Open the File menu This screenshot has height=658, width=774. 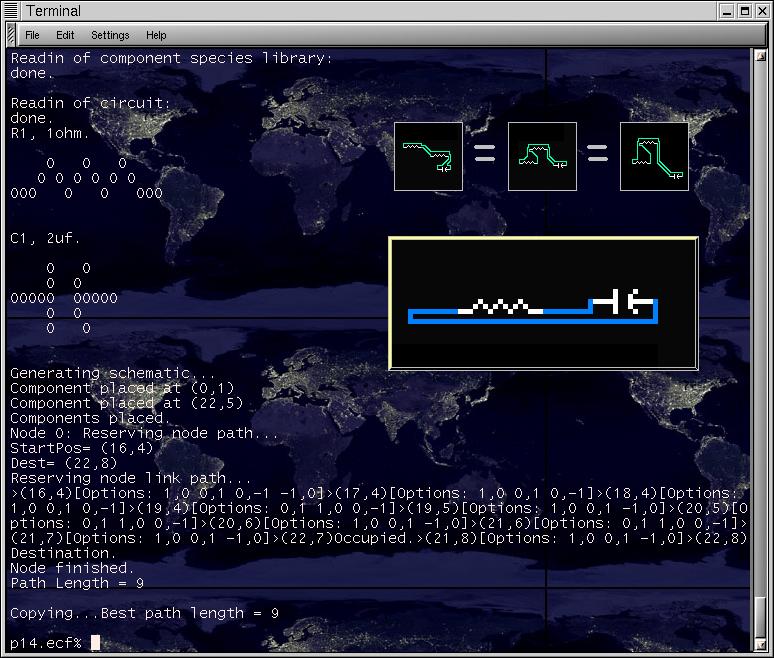click(x=32, y=35)
